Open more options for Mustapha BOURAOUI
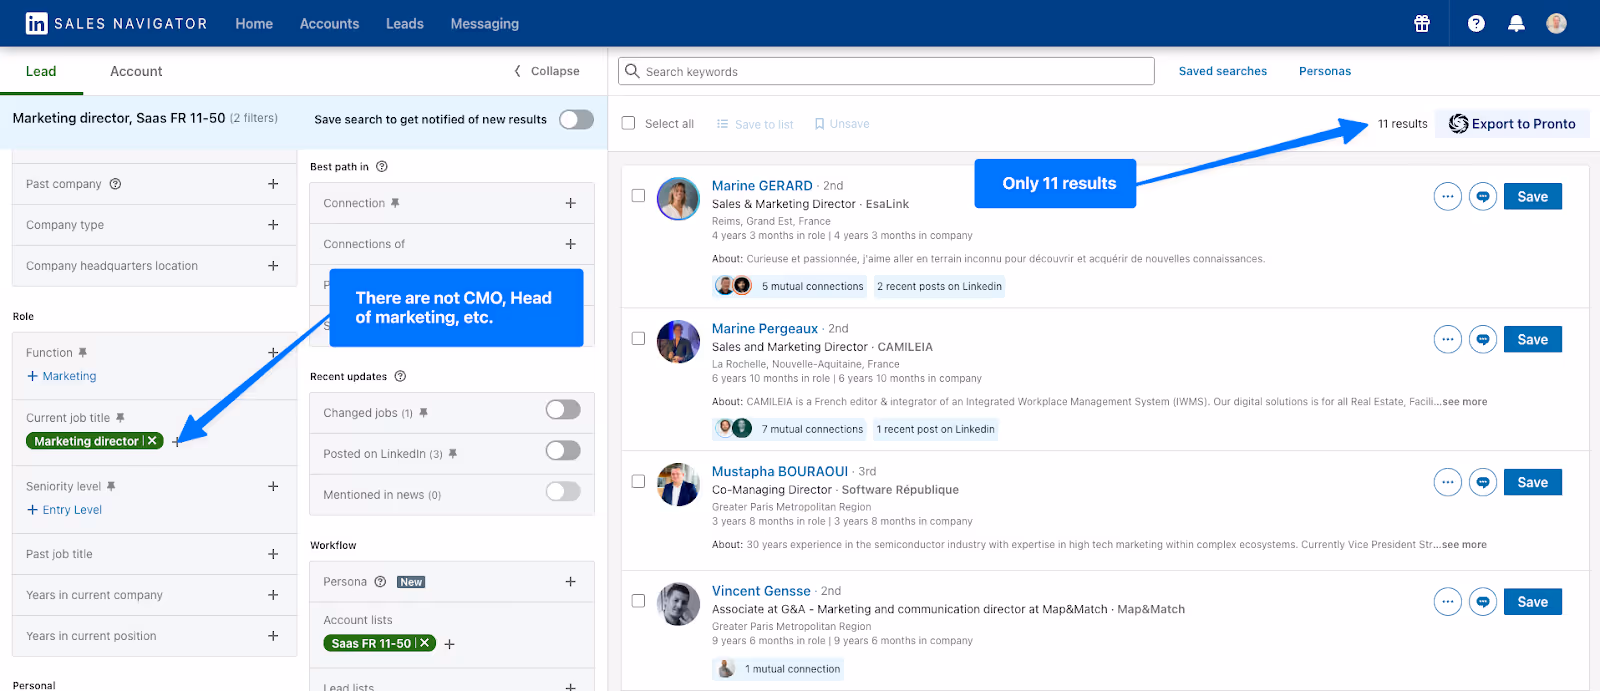The image size is (1600, 691). pos(1447,483)
